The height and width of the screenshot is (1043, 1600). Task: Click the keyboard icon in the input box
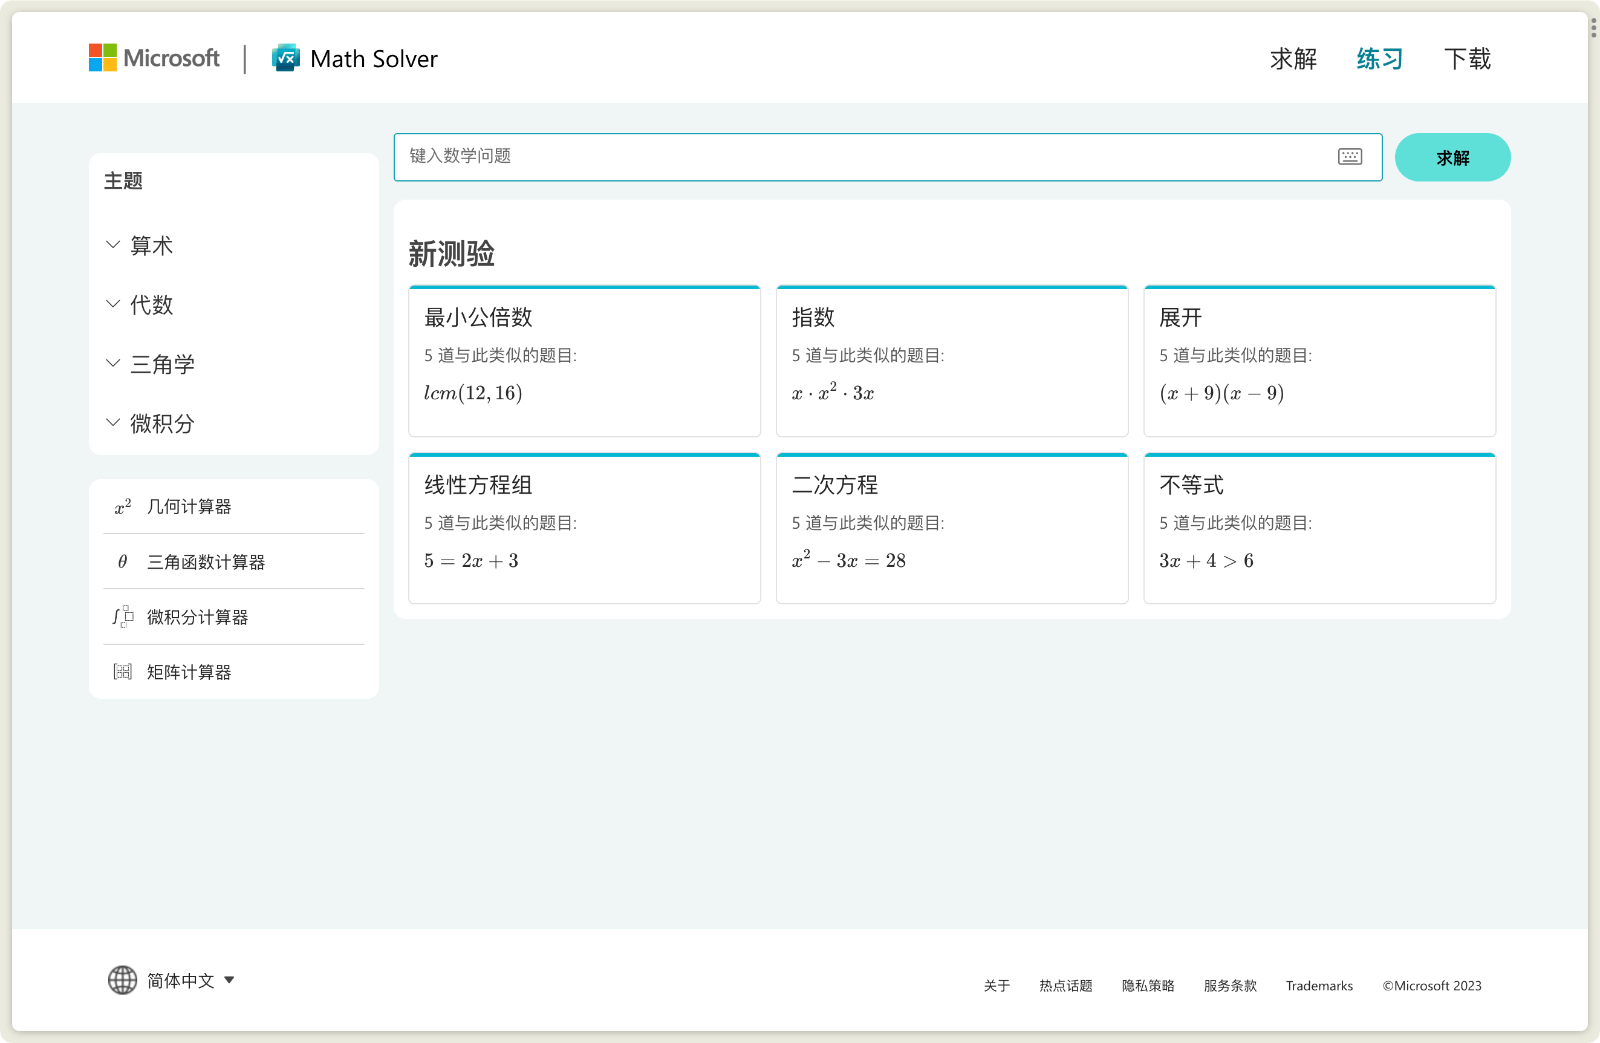[1349, 157]
